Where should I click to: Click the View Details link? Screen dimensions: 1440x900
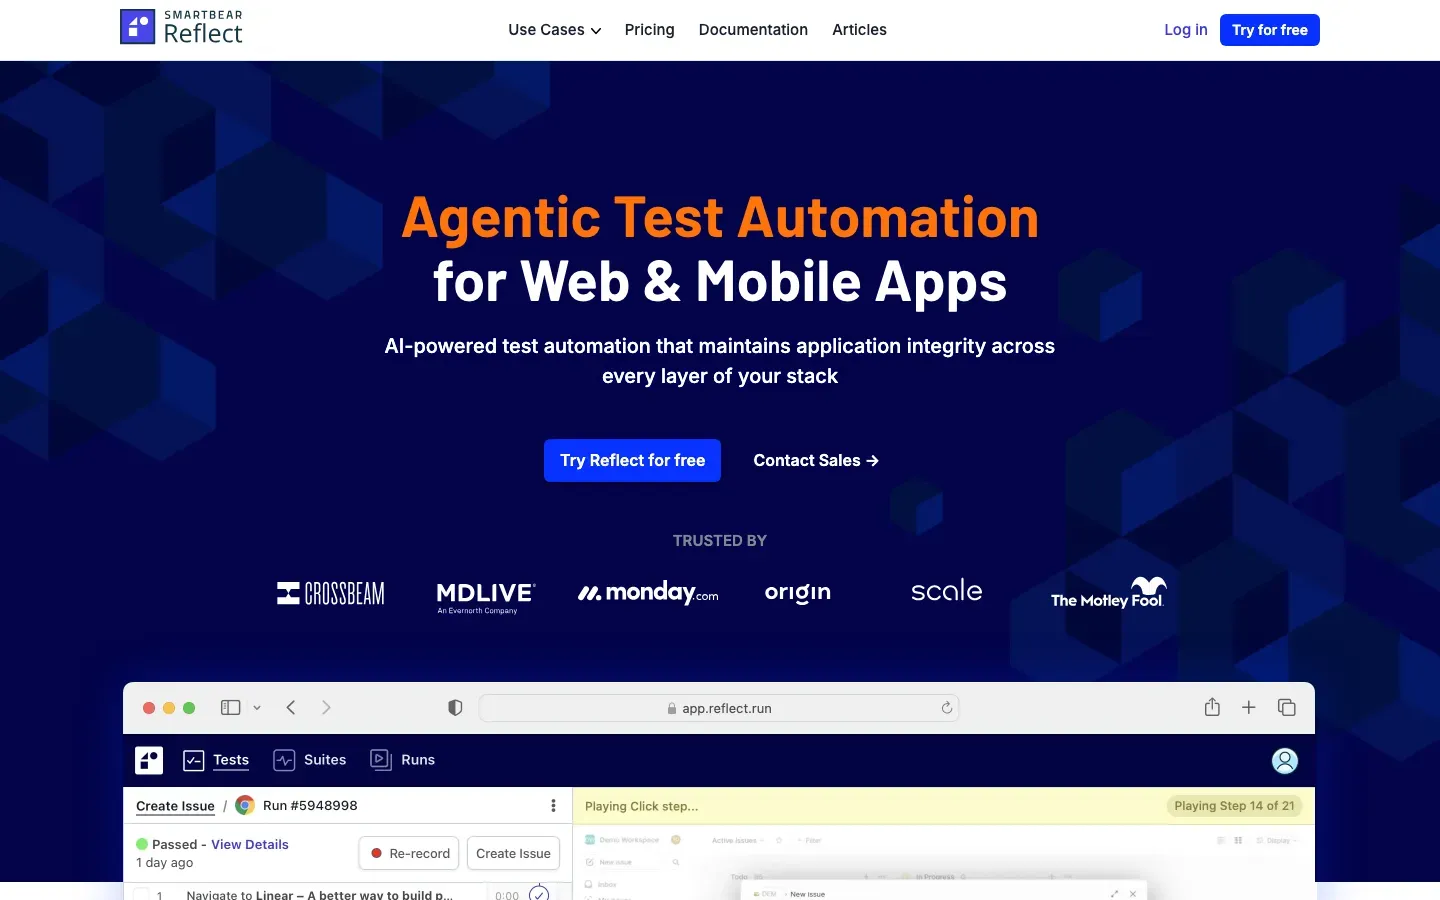coord(250,845)
